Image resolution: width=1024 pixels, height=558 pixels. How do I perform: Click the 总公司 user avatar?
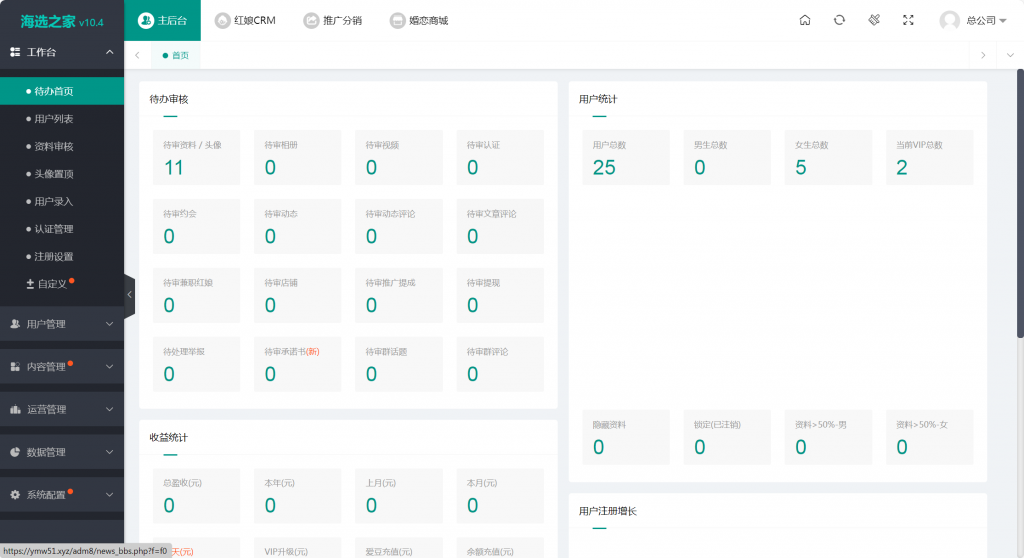[950, 20]
